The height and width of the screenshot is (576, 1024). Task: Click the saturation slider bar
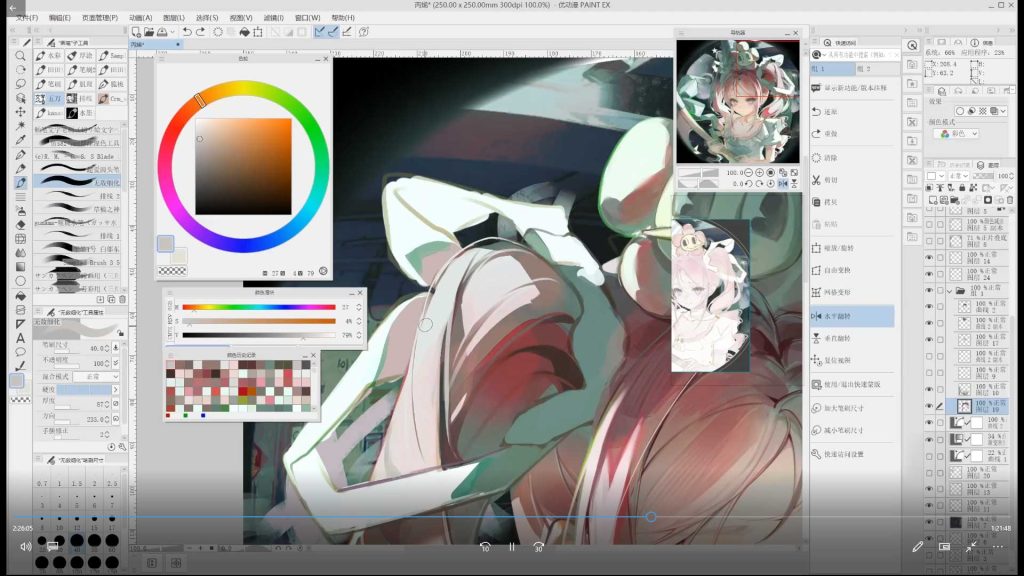click(259, 321)
